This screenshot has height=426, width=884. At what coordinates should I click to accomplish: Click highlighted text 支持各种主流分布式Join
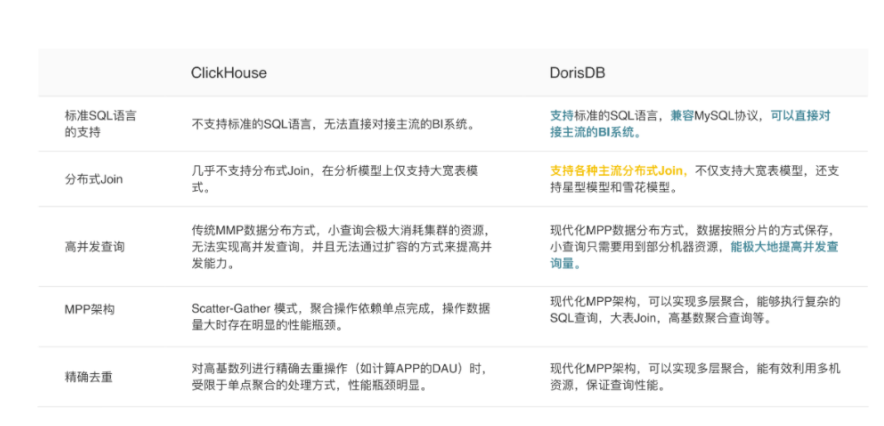(620, 170)
